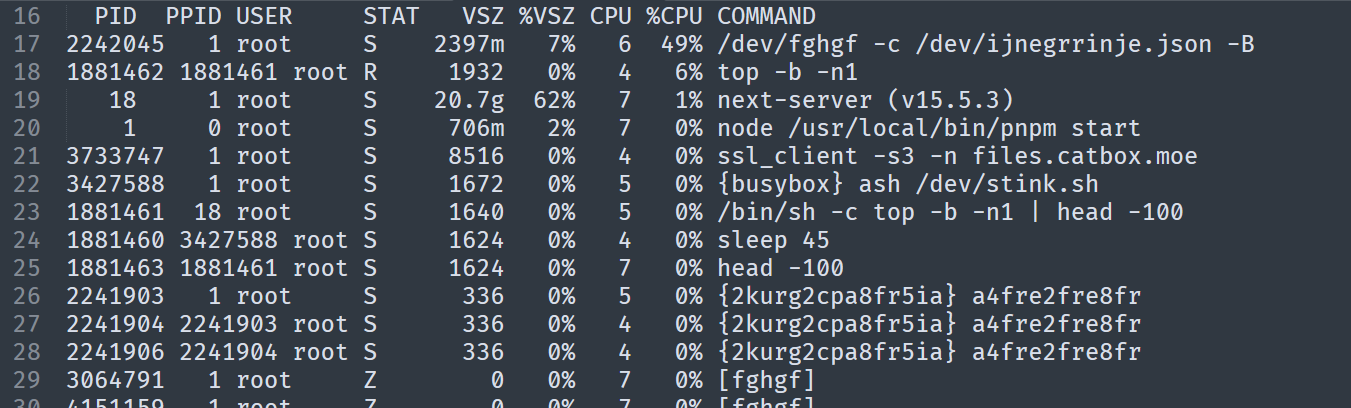1351x408 pixels.
Task: Place cursor on the %CPU header
Action: pos(674,17)
